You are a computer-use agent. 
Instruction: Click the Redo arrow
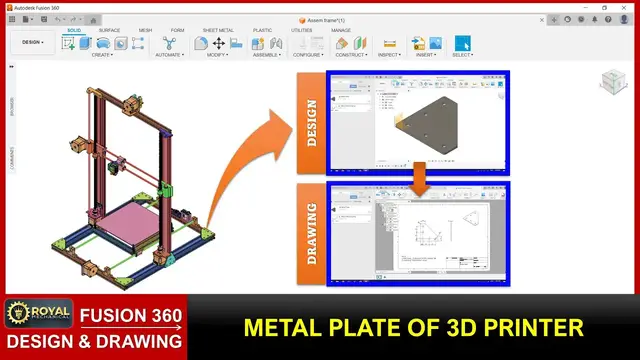74,19
